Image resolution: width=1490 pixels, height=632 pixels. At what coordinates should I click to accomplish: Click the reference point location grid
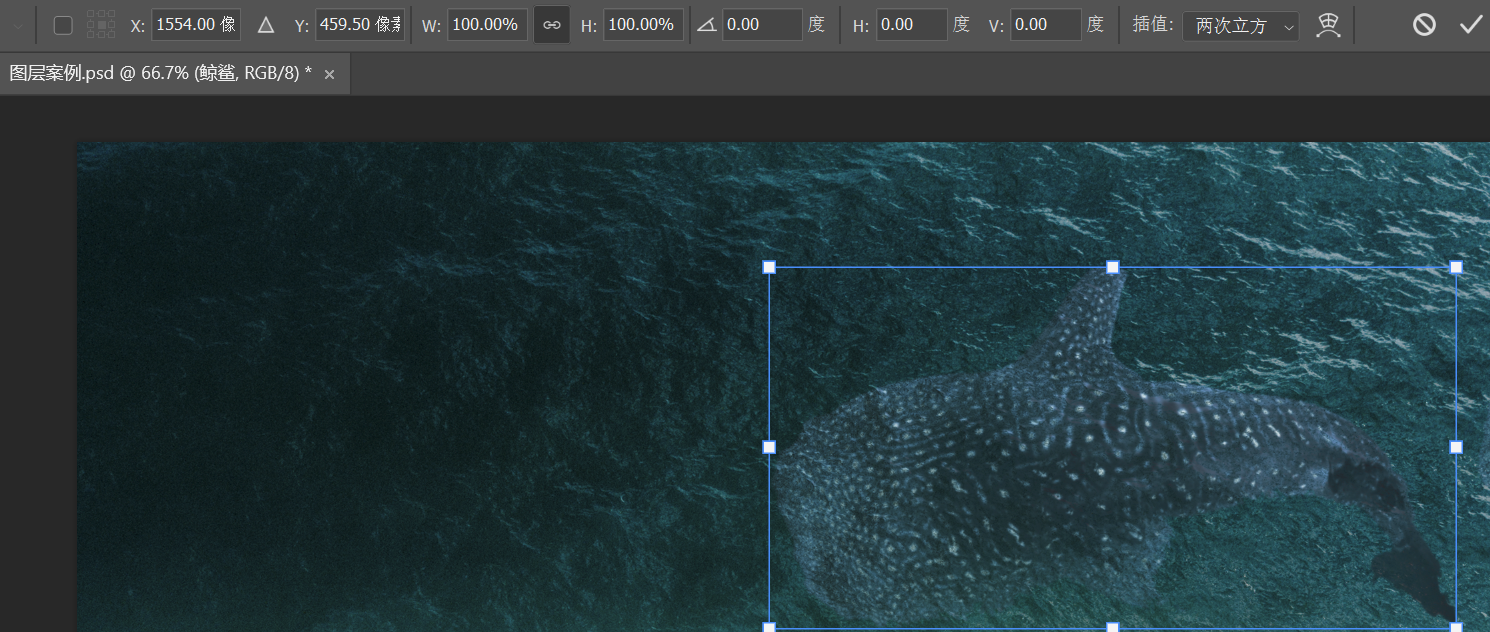point(101,25)
